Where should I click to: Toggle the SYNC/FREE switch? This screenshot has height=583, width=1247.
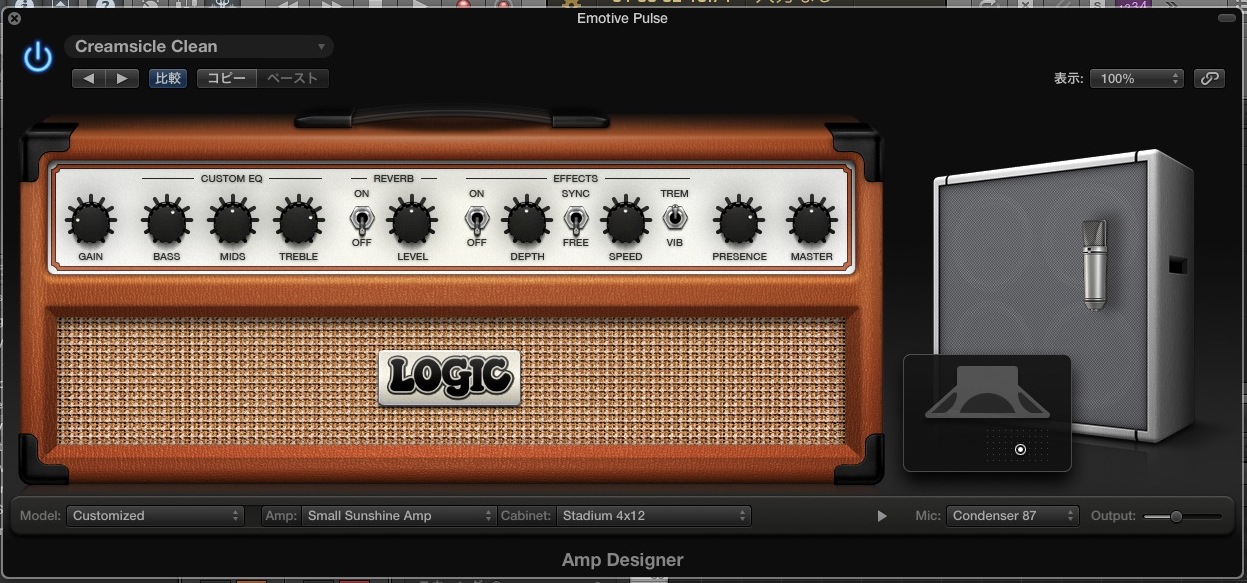coord(575,218)
